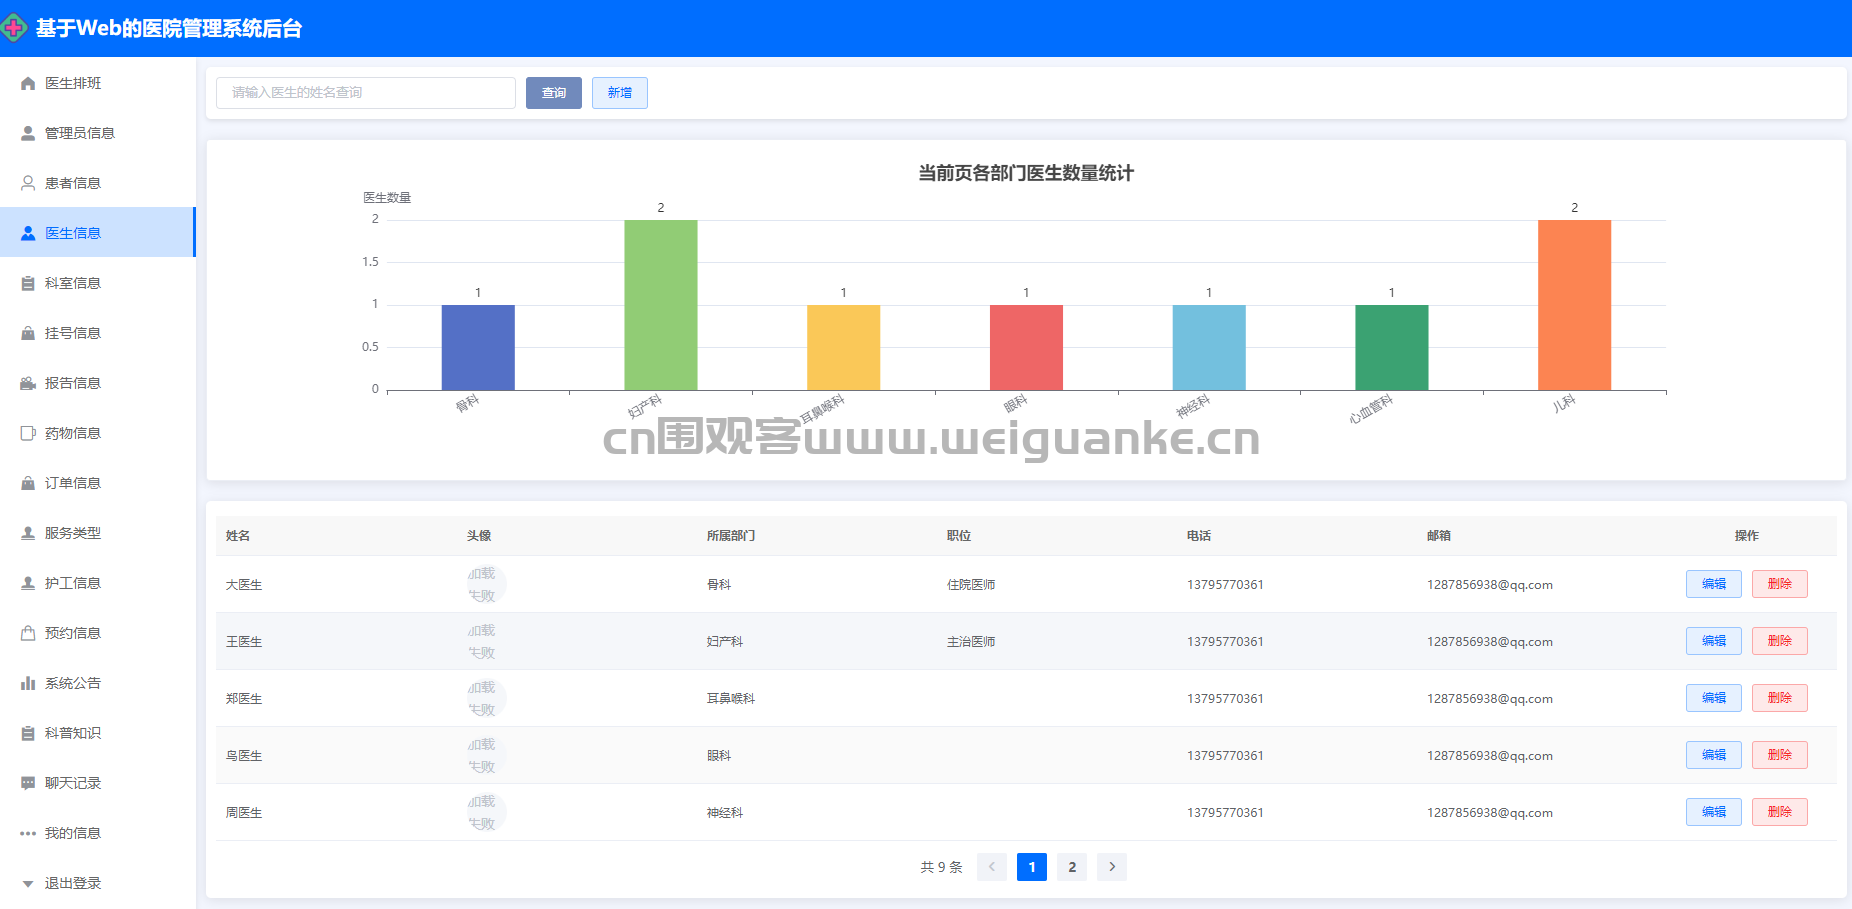Go to next page using right chevron

1111,867
